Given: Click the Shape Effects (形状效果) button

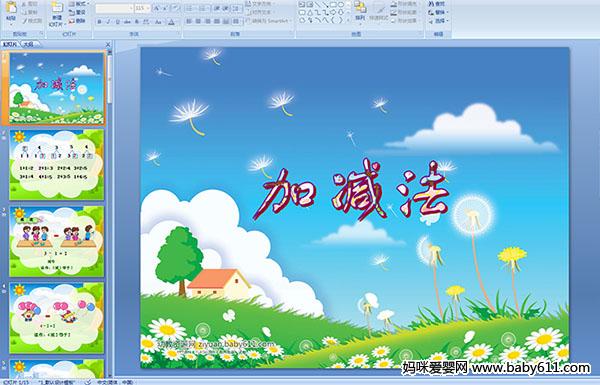Looking at the screenshot, I should [404, 21].
